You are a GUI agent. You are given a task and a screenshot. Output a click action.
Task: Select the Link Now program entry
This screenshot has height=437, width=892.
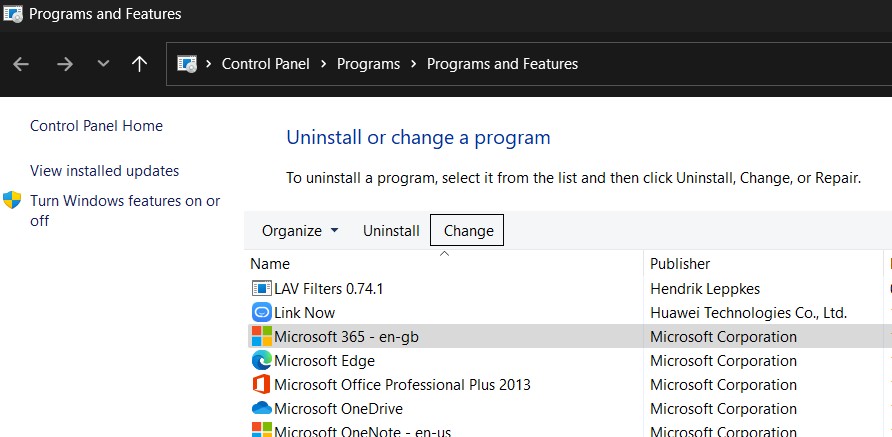click(x=304, y=312)
